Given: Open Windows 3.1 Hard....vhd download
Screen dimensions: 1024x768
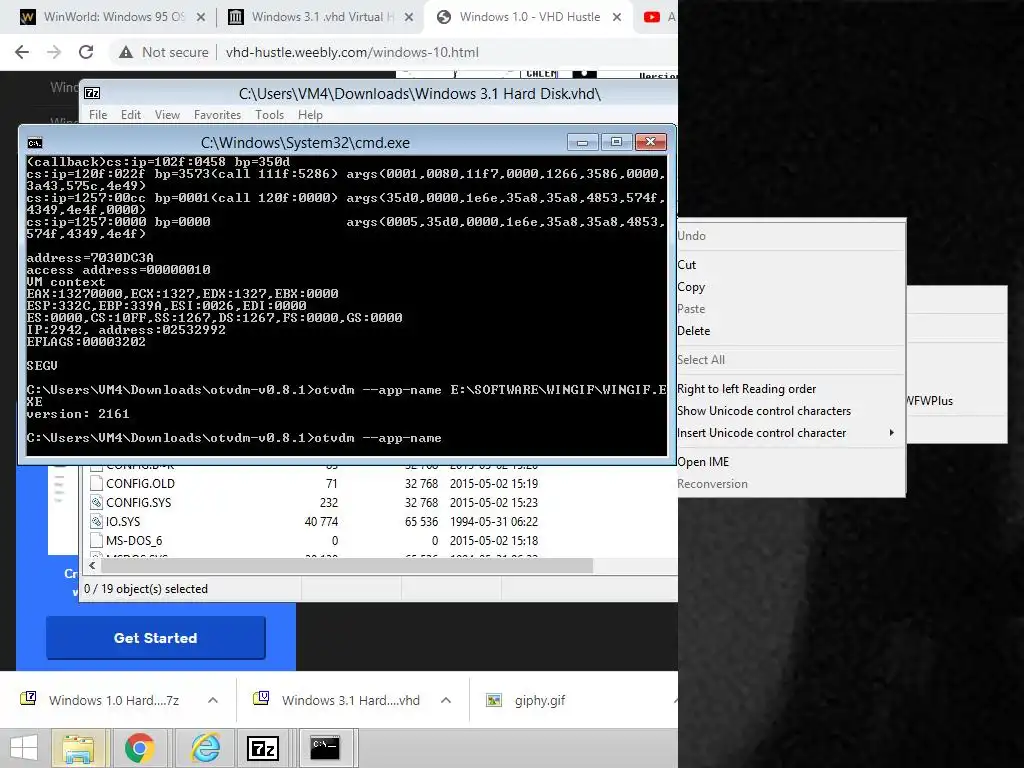Looking at the screenshot, I should pos(350,701).
